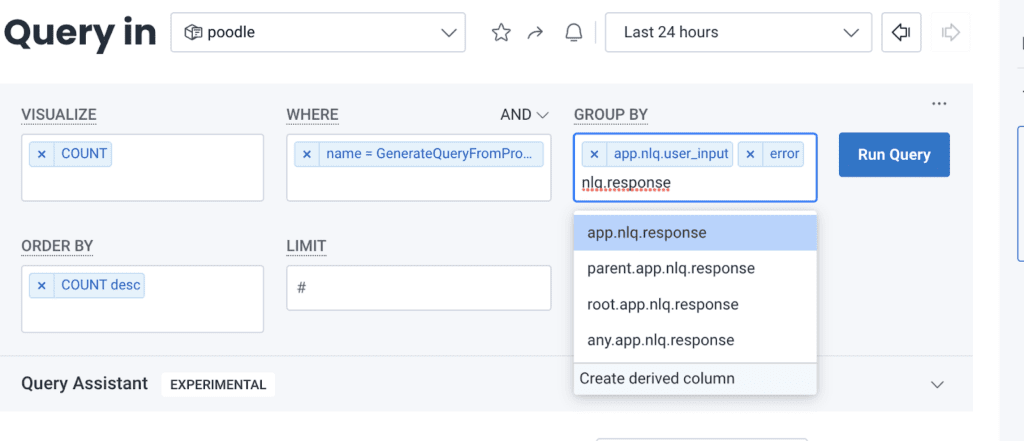1024x441 pixels.
Task: Remove the app.nlq.user_input group by chip
Action: (x=594, y=154)
